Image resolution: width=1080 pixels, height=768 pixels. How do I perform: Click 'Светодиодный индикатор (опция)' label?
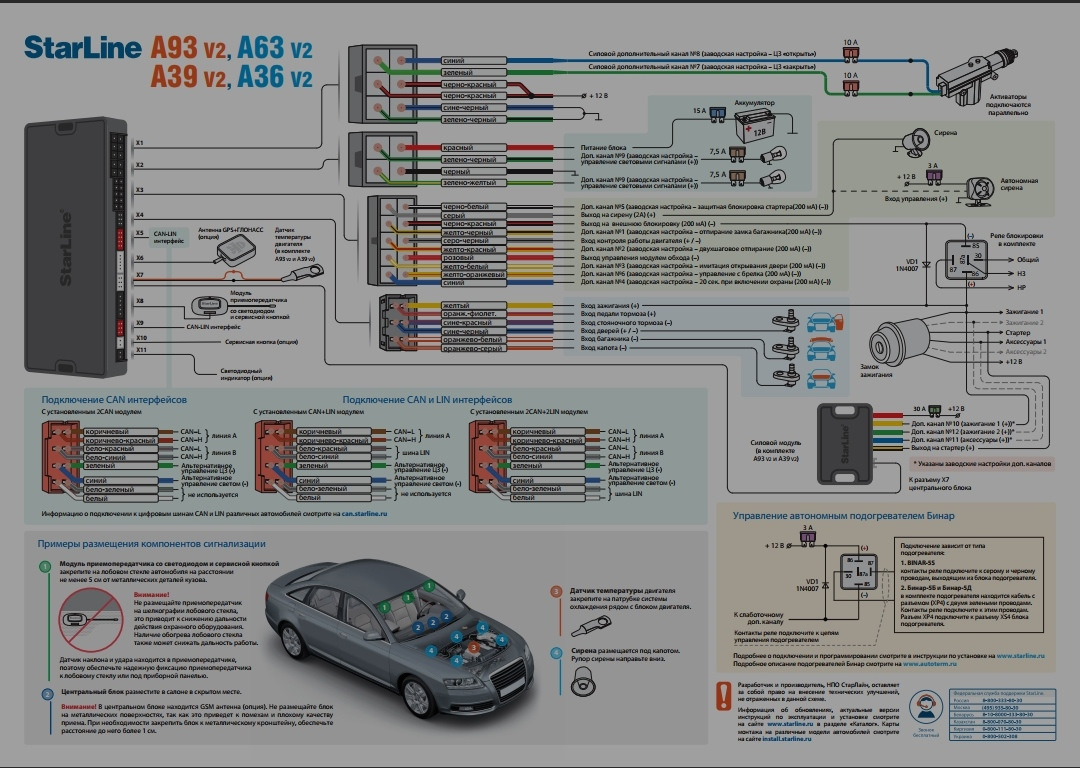coord(247,374)
